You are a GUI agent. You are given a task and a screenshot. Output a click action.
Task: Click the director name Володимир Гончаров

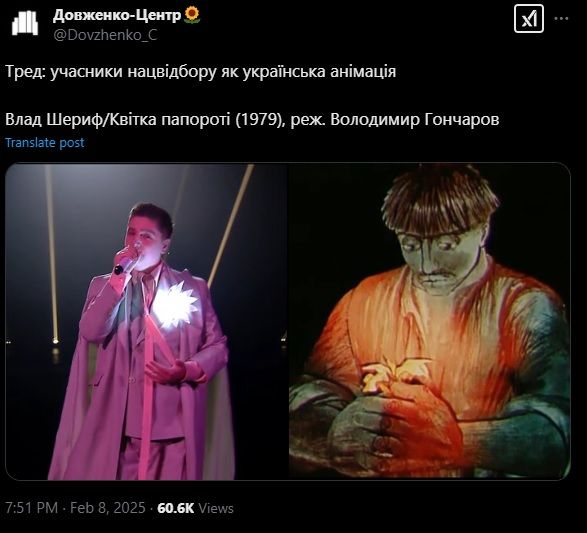(415, 119)
